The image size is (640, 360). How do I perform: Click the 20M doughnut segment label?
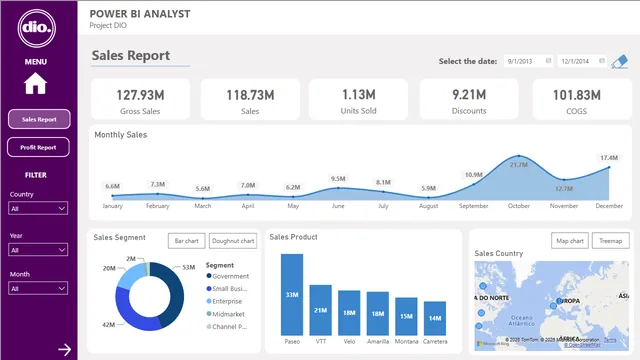(x=109, y=268)
